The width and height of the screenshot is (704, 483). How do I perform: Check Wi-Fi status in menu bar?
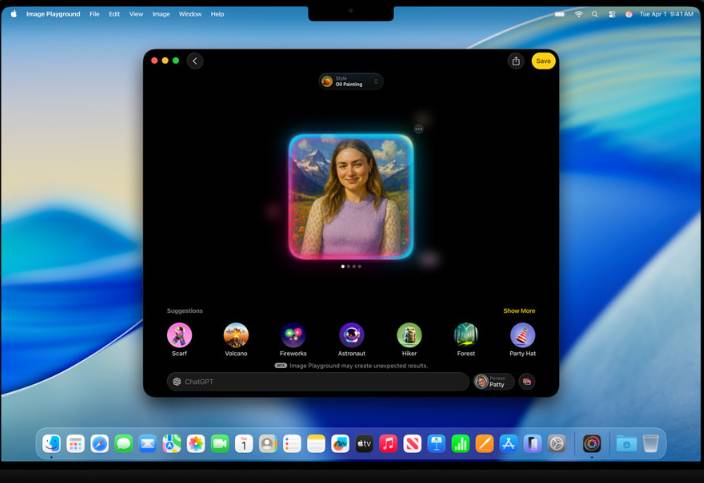coord(579,14)
